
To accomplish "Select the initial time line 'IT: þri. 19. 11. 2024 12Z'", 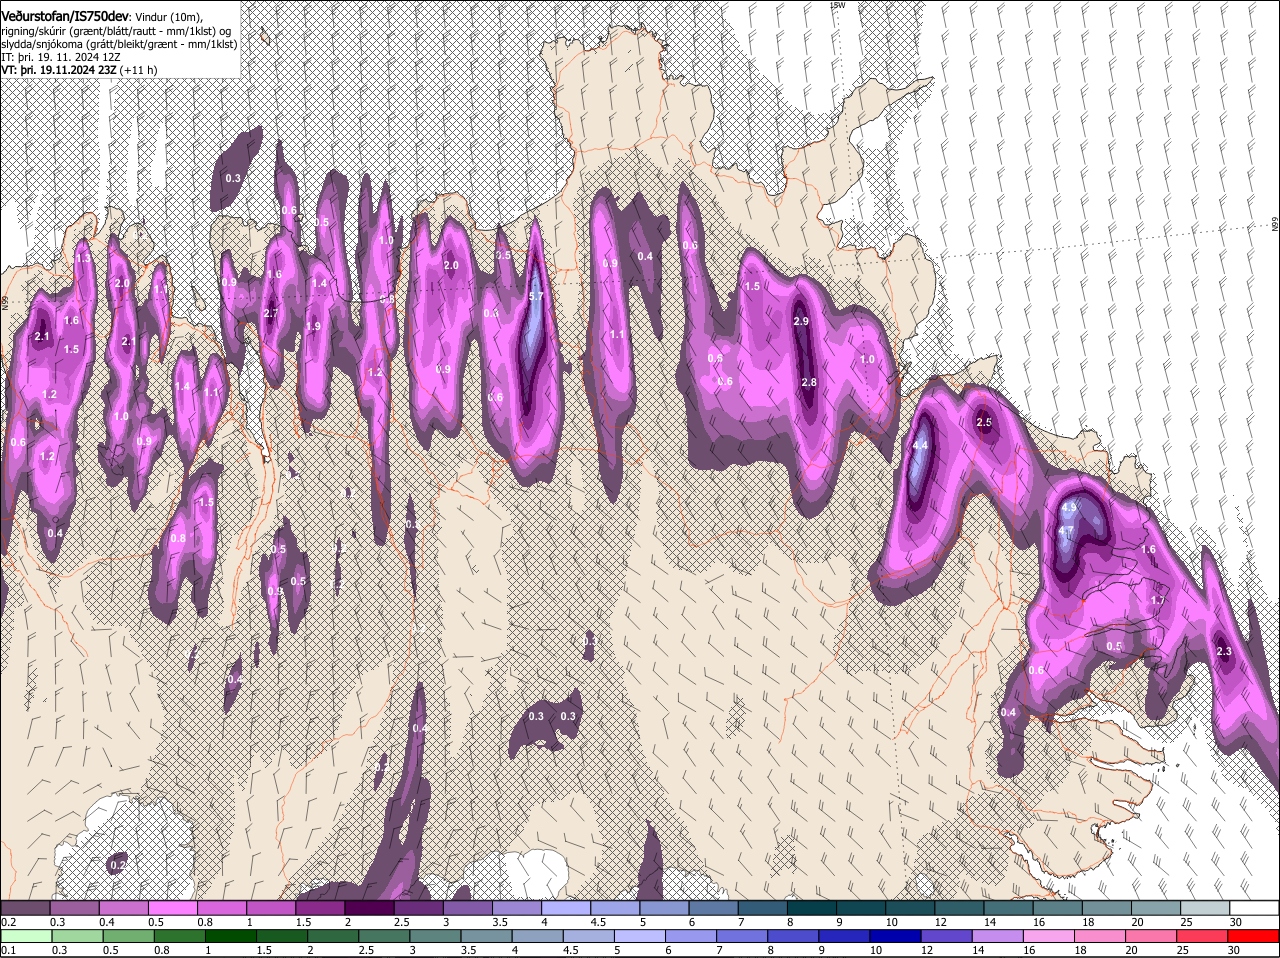I will coord(61,57).
